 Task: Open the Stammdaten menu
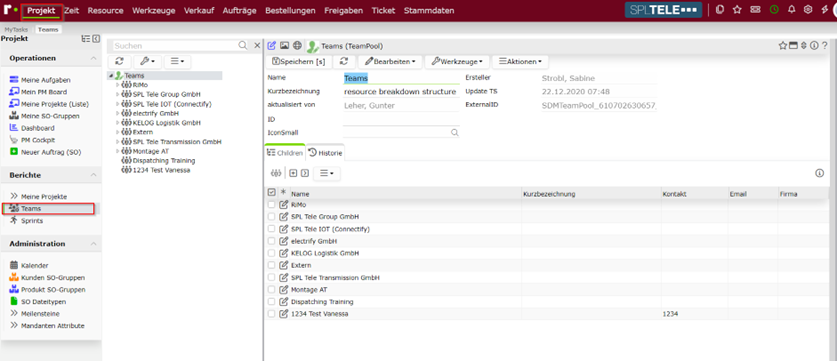(429, 10)
